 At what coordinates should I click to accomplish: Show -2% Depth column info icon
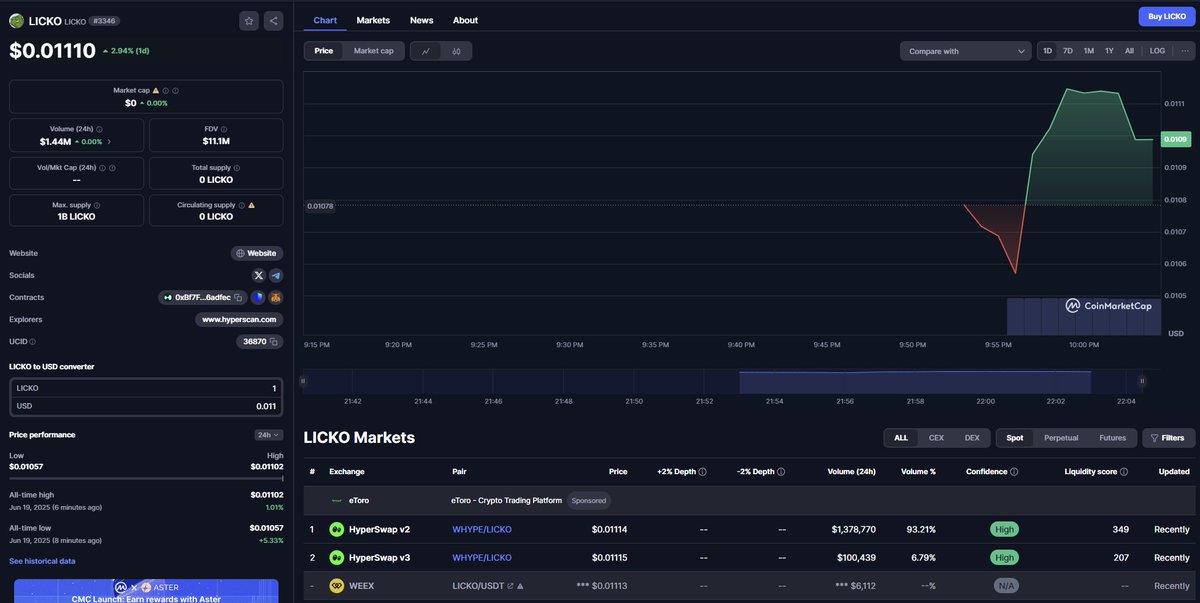pyautogui.click(x=782, y=471)
